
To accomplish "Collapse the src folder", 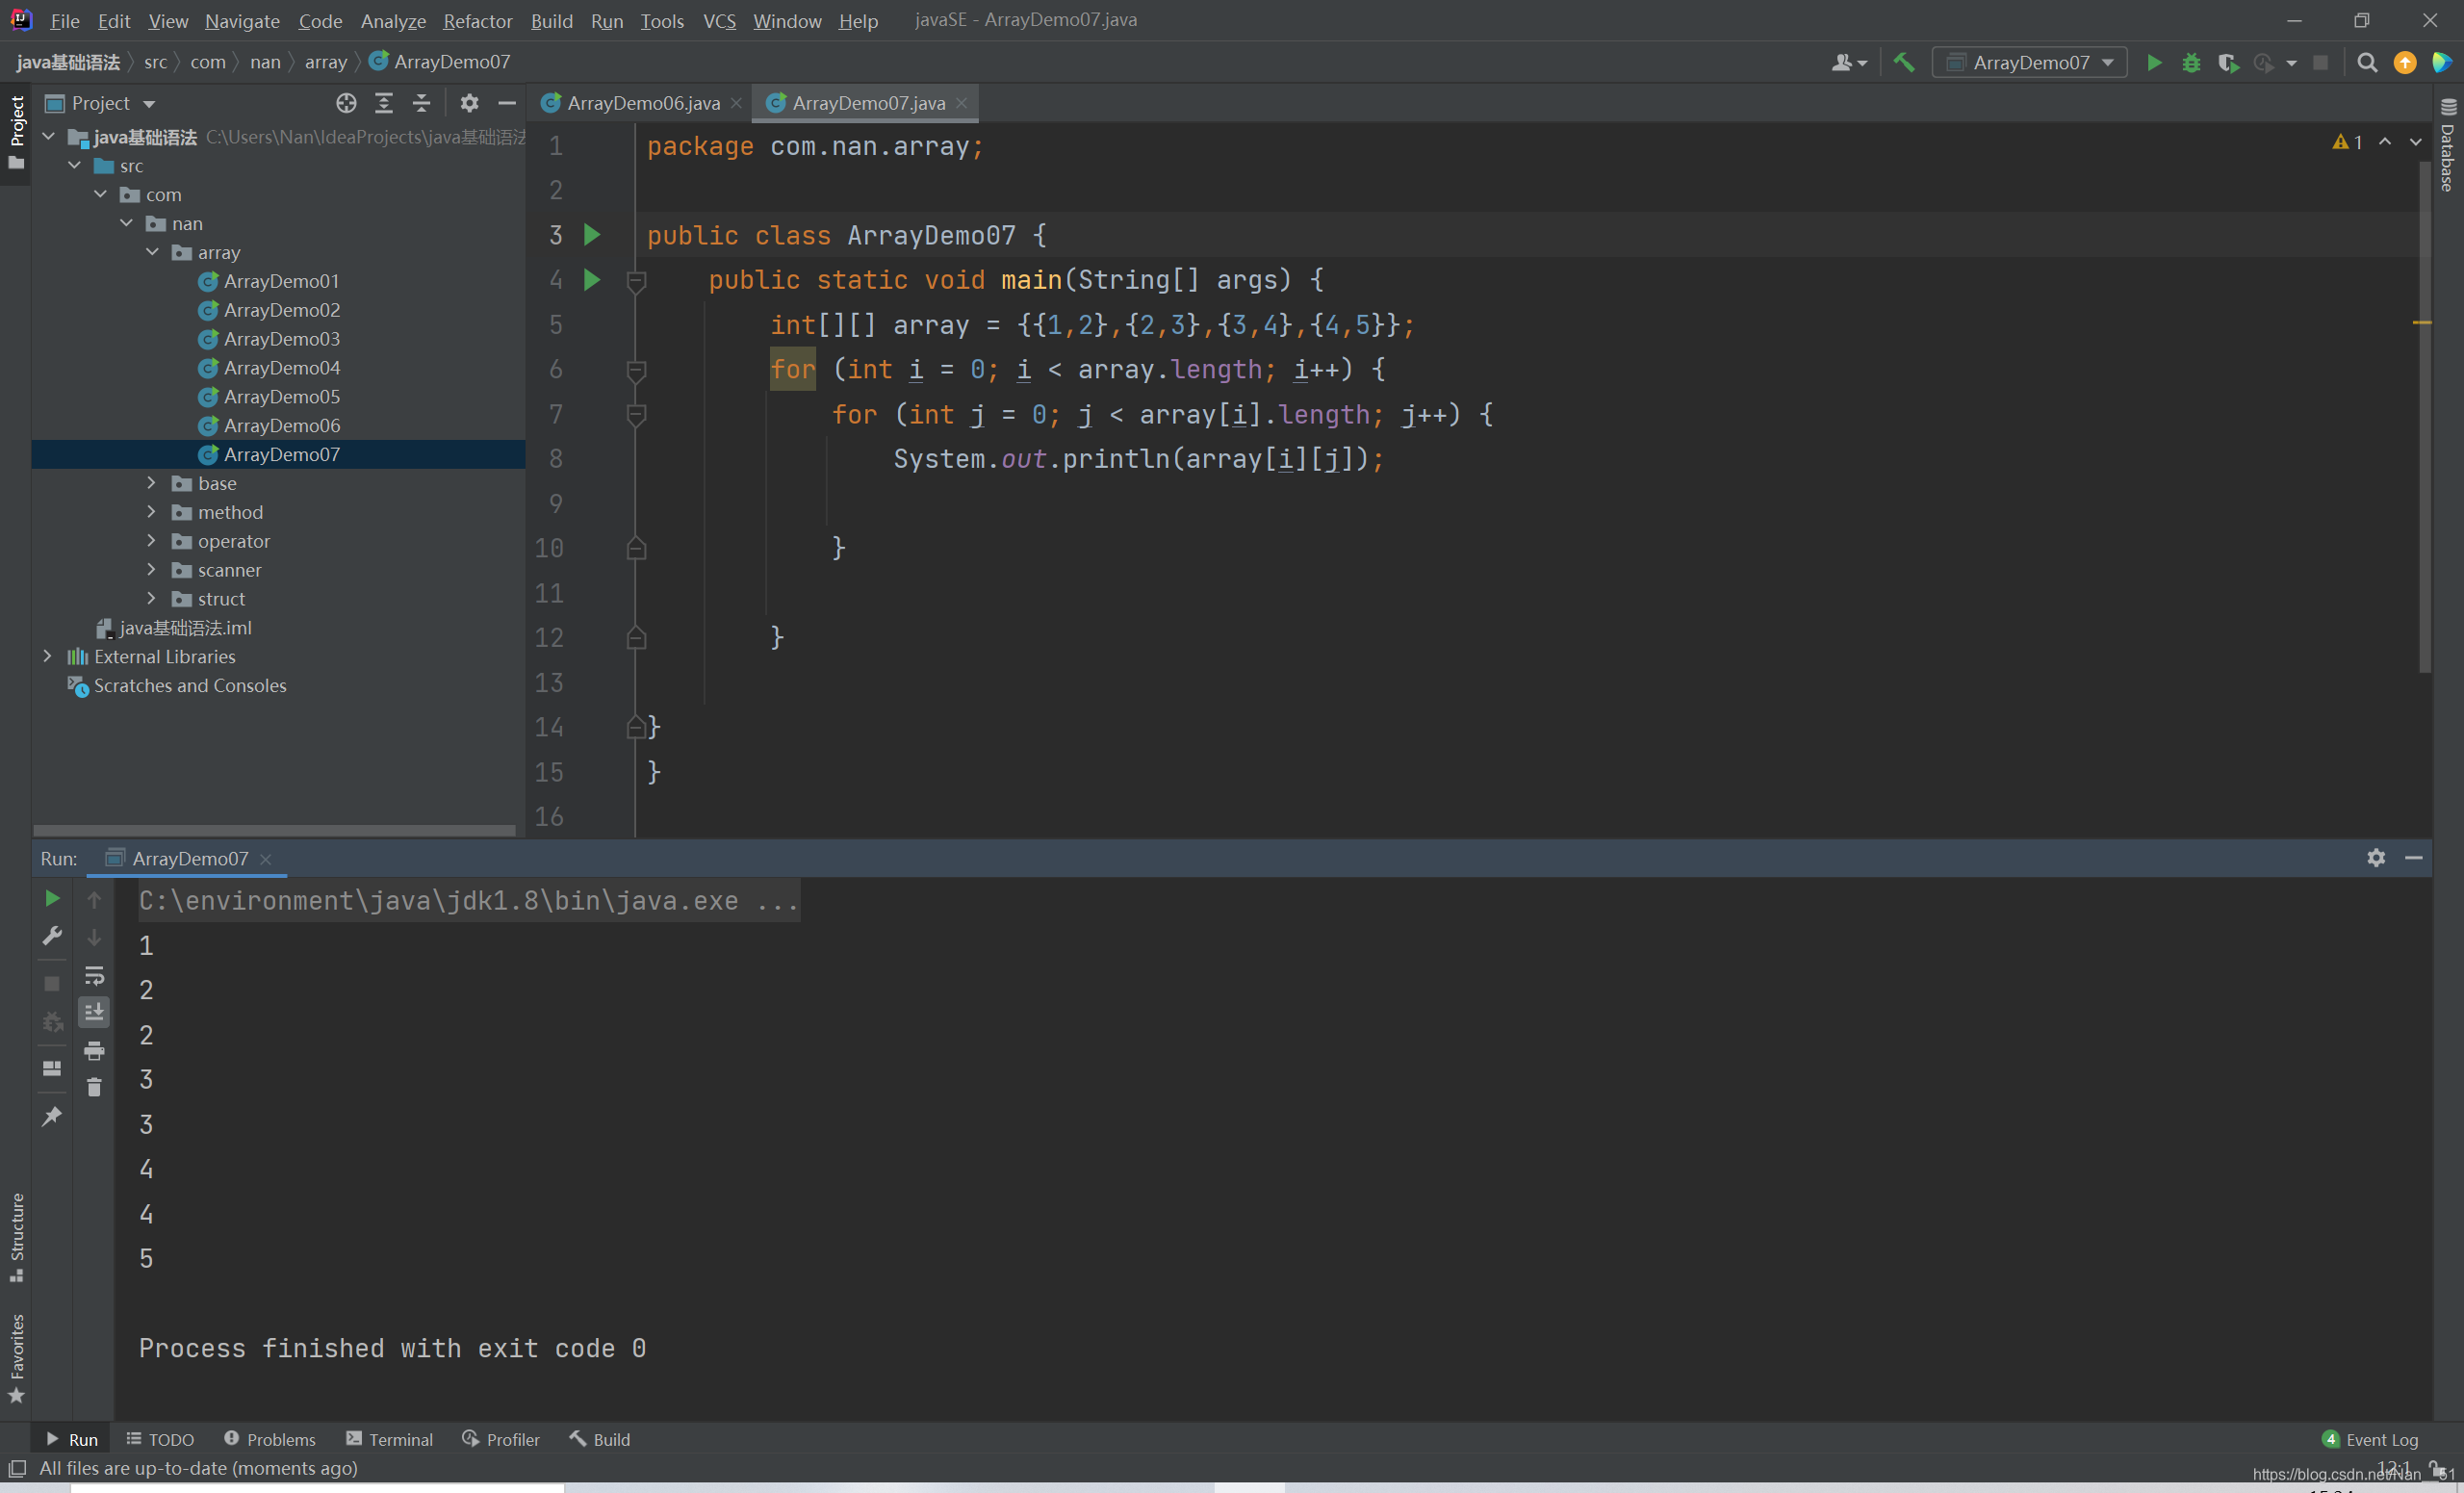I will [x=75, y=165].
